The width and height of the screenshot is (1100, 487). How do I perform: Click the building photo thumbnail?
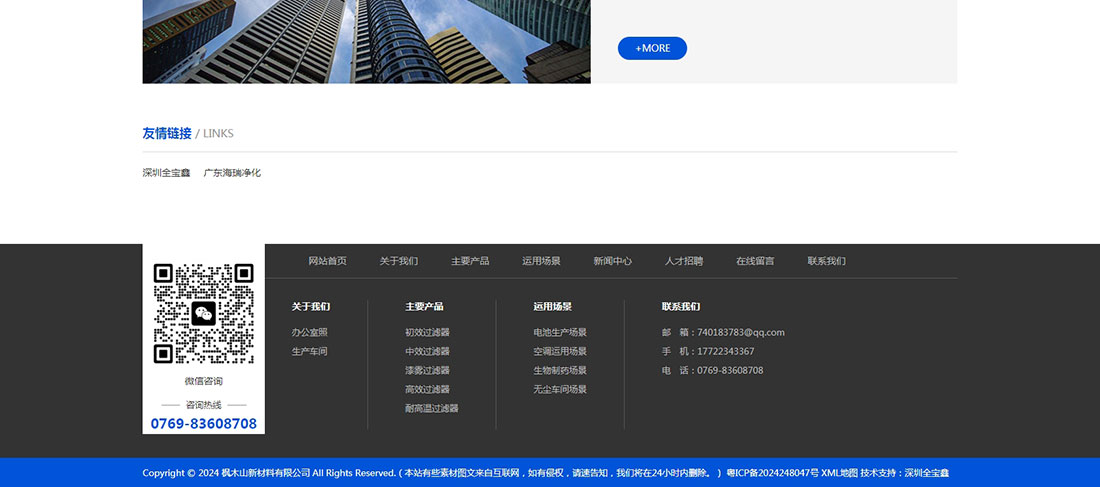366,41
